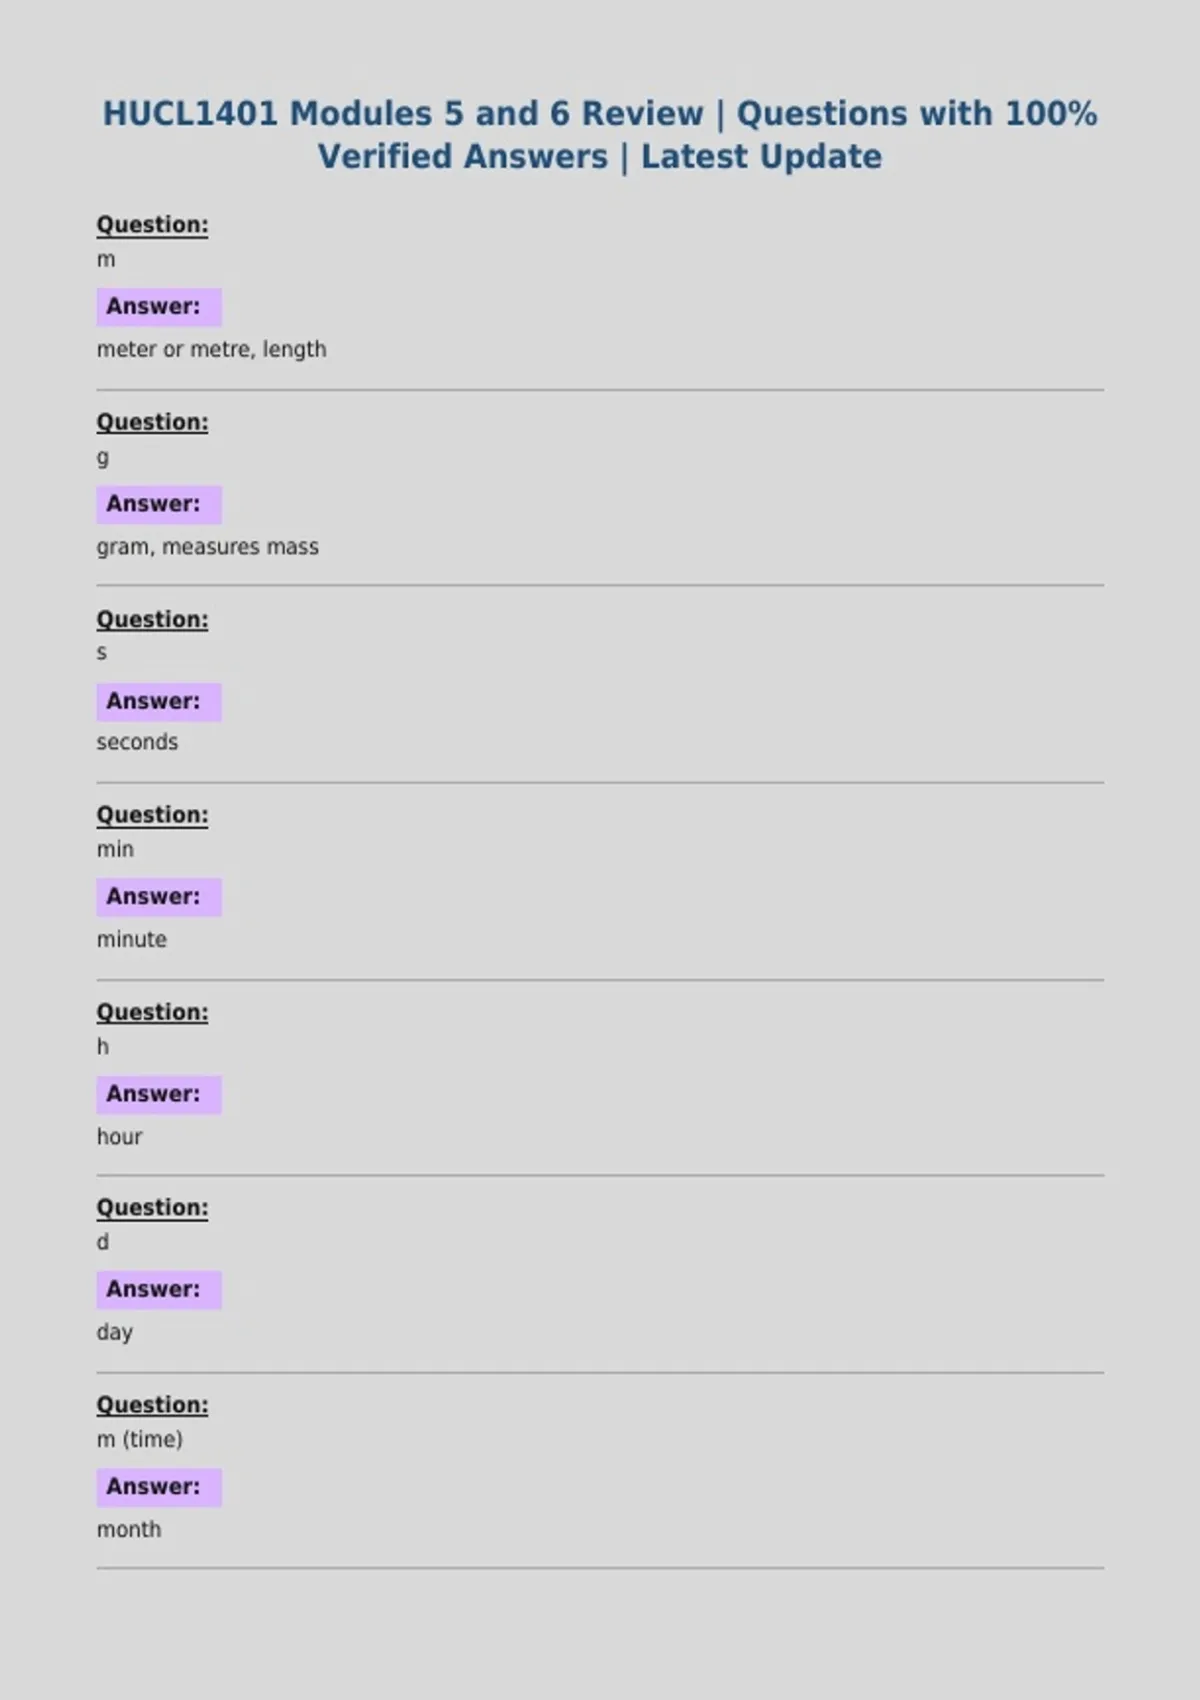Click the Question label above 'g'
The image size is (1200, 1700).
click(152, 422)
